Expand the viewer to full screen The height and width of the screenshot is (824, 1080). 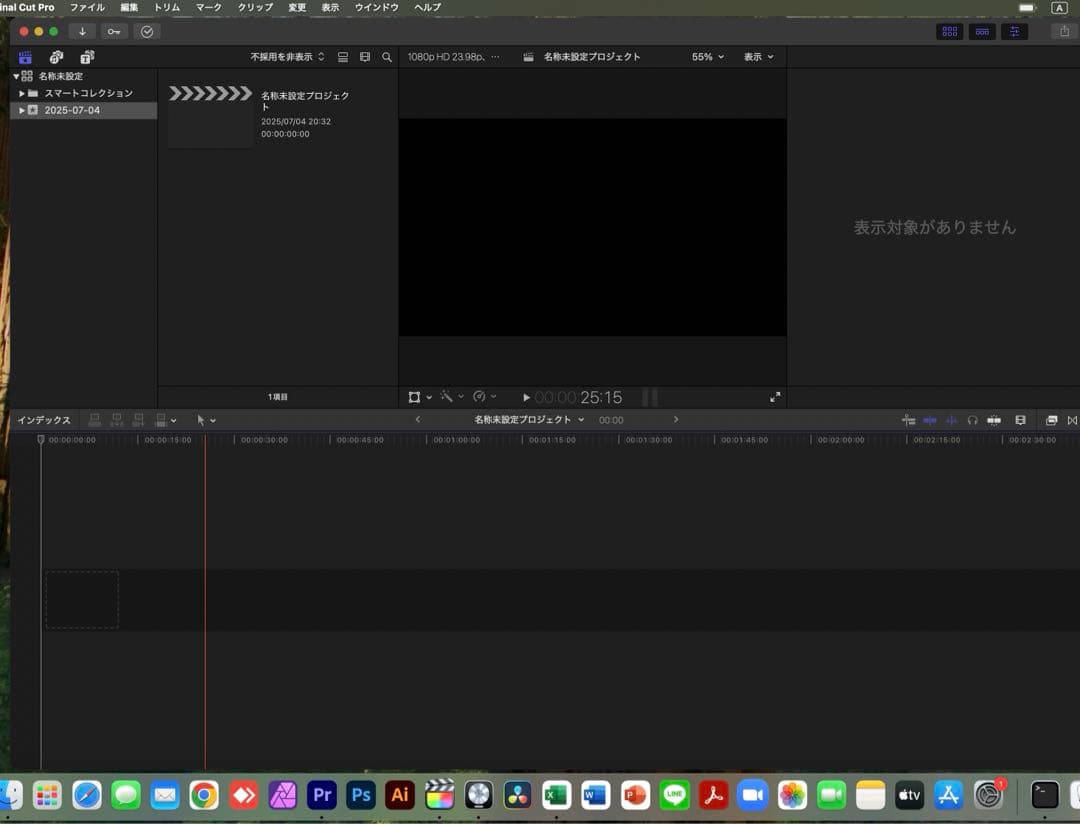click(775, 396)
